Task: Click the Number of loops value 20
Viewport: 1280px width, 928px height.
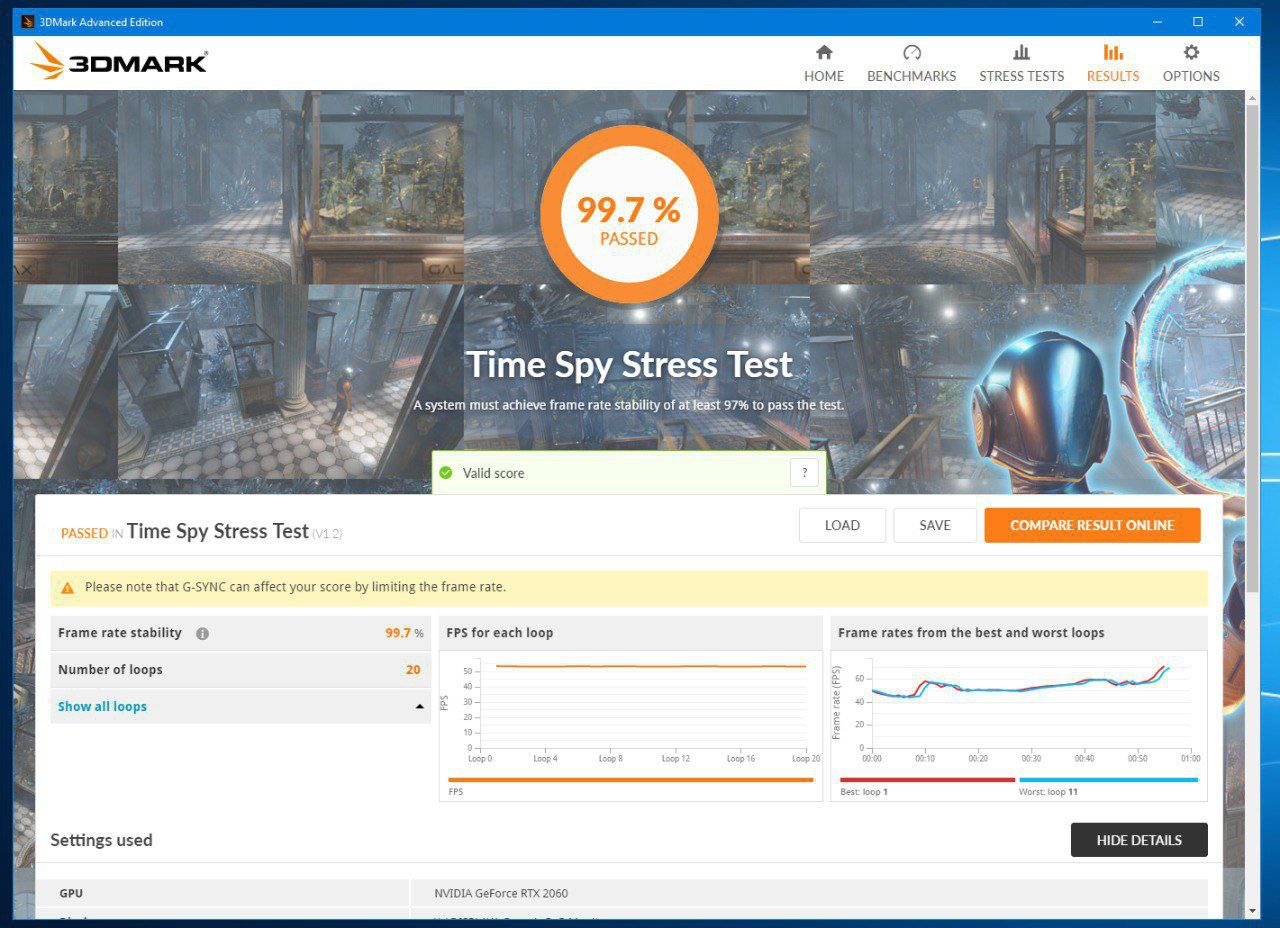Action: point(413,670)
